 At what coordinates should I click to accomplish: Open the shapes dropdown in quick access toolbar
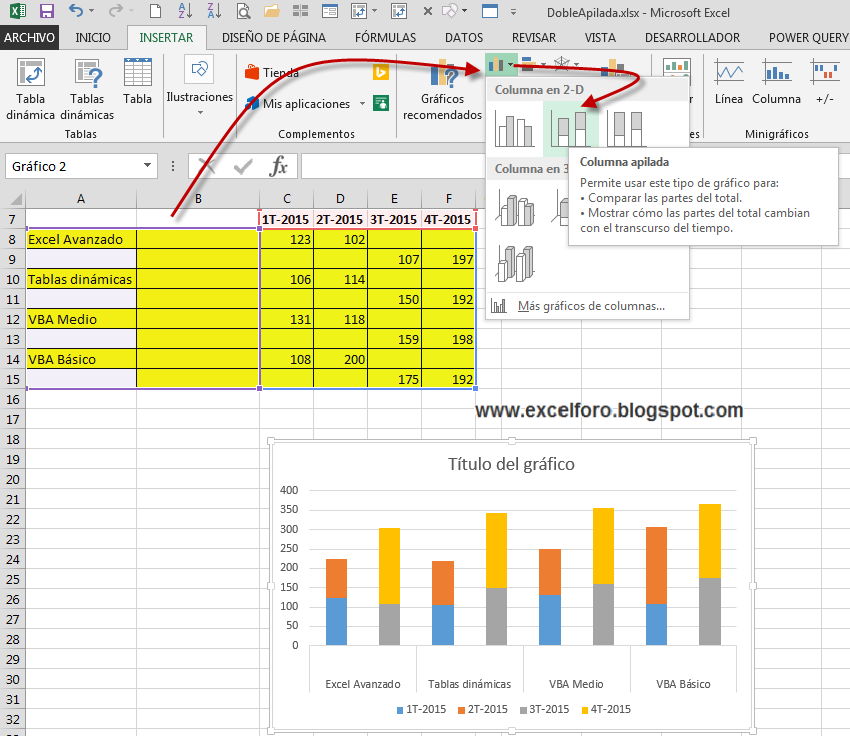pos(465,11)
